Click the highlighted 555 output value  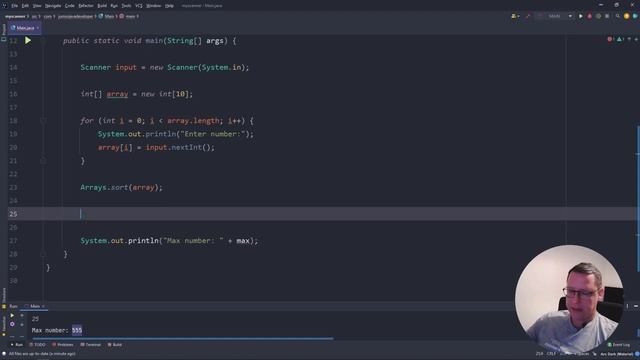(x=77, y=330)
